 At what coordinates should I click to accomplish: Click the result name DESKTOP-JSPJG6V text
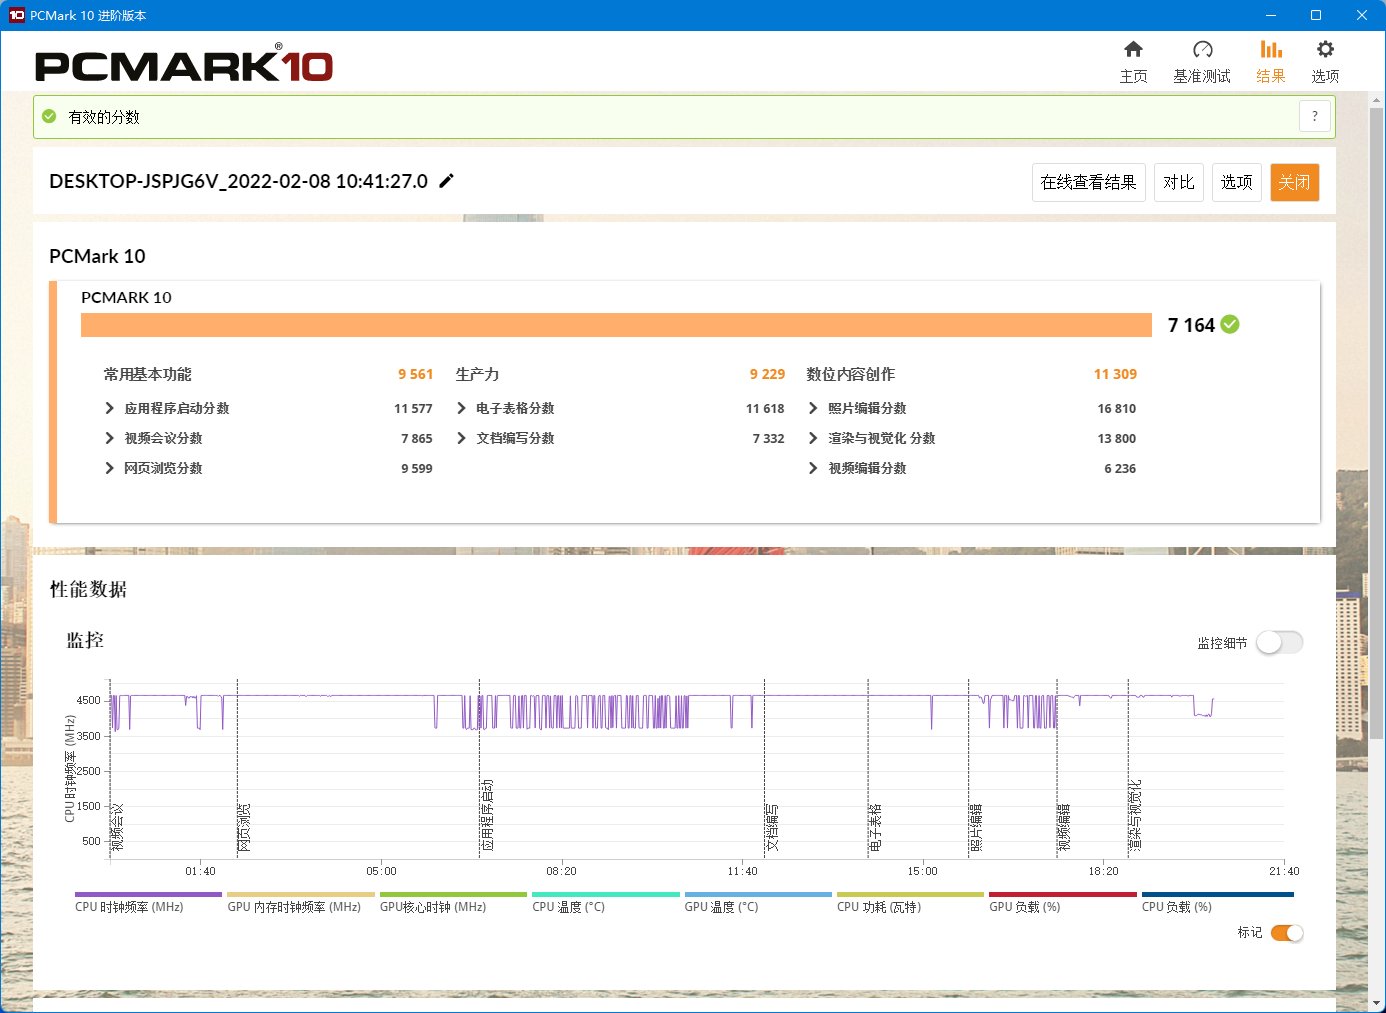(x=238, y=181)
